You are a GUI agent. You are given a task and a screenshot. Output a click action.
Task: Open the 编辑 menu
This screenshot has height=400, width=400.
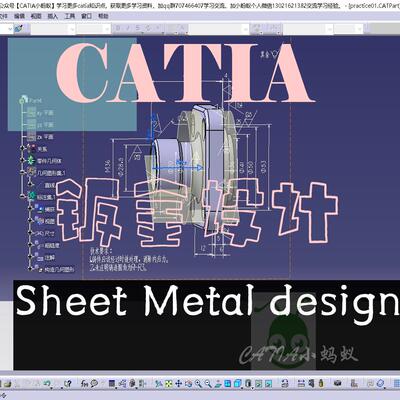click(x=19, y=16)
